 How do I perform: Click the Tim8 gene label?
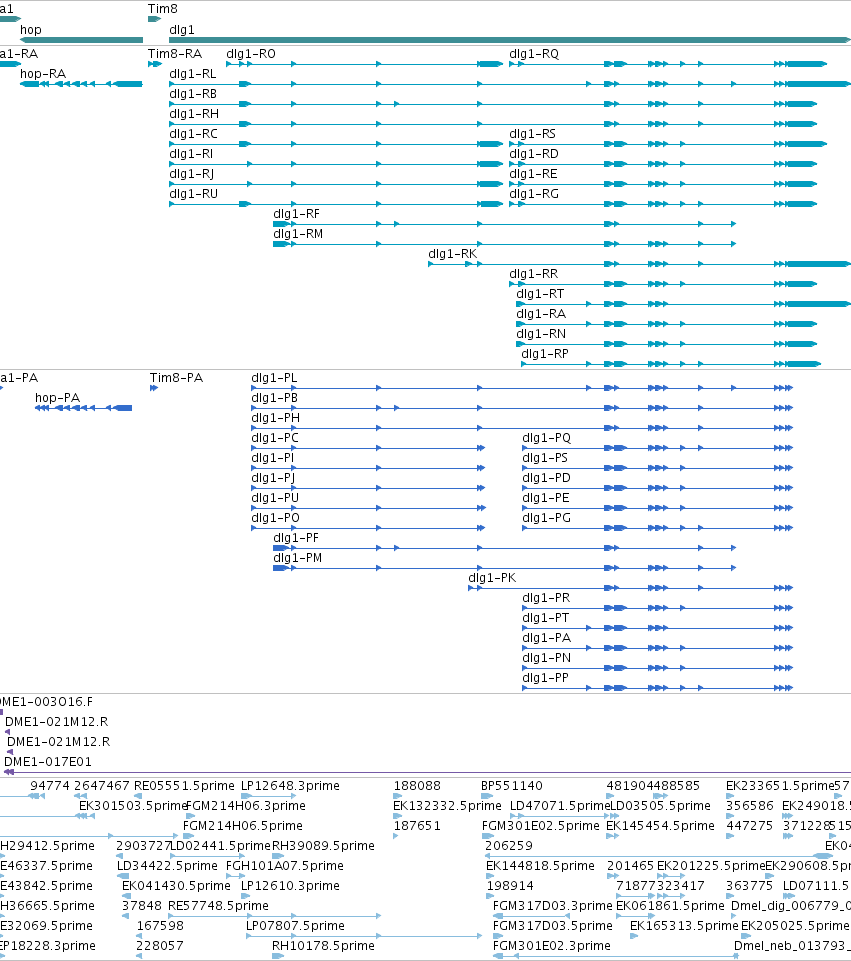click(162, 9)
